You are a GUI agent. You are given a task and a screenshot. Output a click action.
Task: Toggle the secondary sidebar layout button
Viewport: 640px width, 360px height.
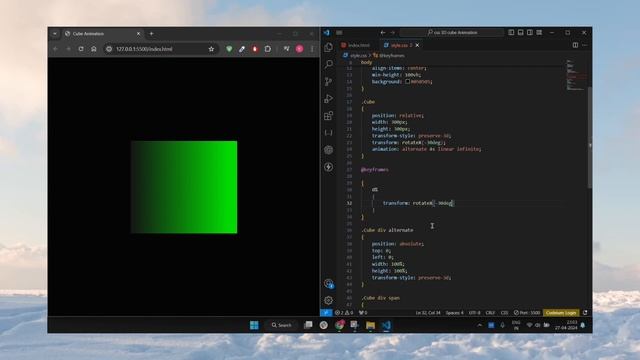(x=530, y=33)
